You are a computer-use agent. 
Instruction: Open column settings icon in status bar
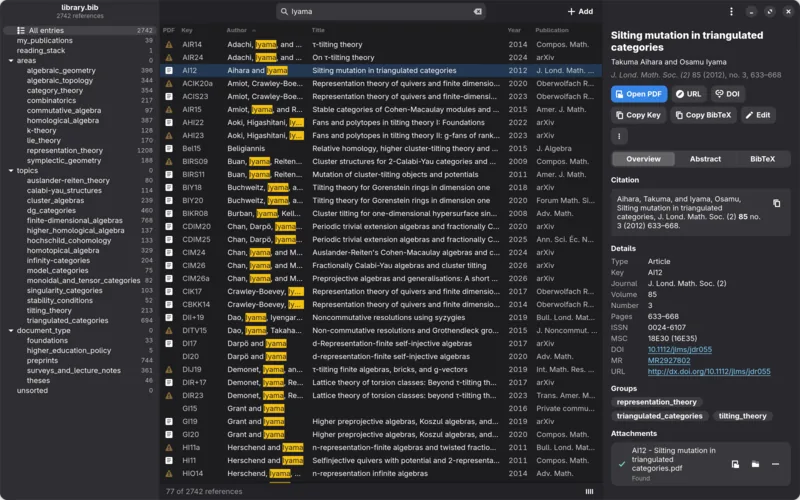point(589,491)
